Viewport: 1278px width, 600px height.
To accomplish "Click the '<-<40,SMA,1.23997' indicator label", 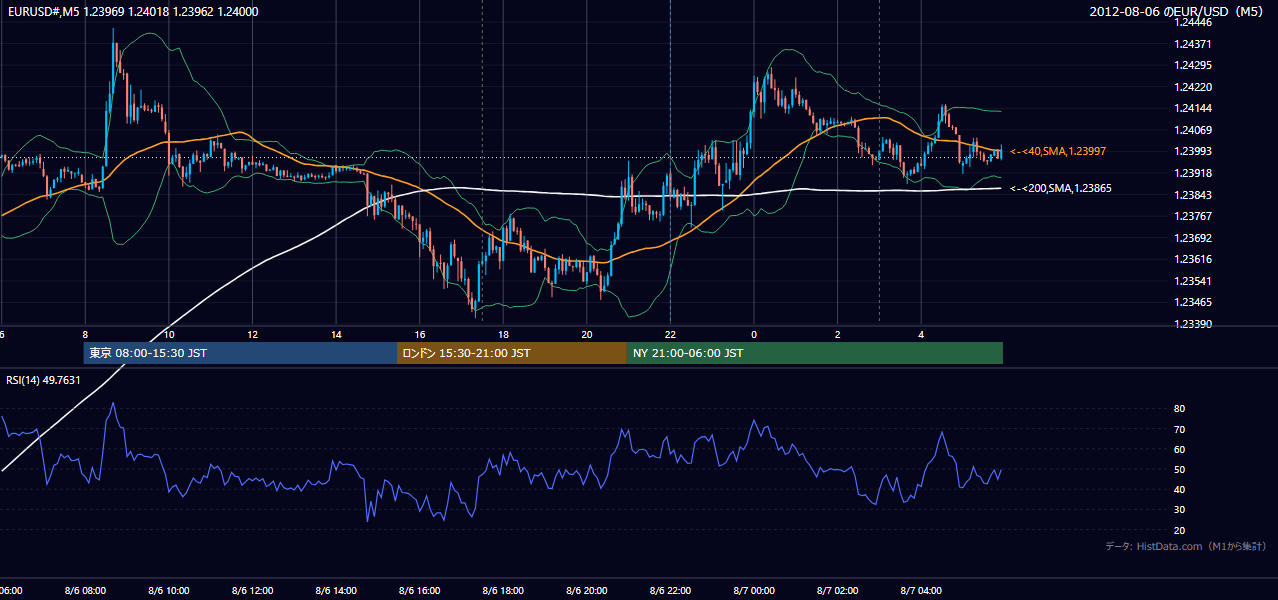I will (1058, 151).
